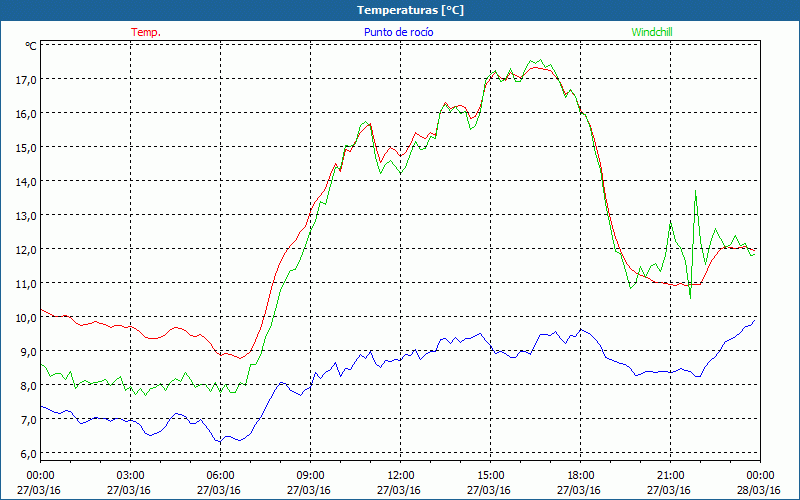Click the 28/03/16 date label
Image resolution: width=800 pixels, height=500 pixels.
[x=760, y=490]
